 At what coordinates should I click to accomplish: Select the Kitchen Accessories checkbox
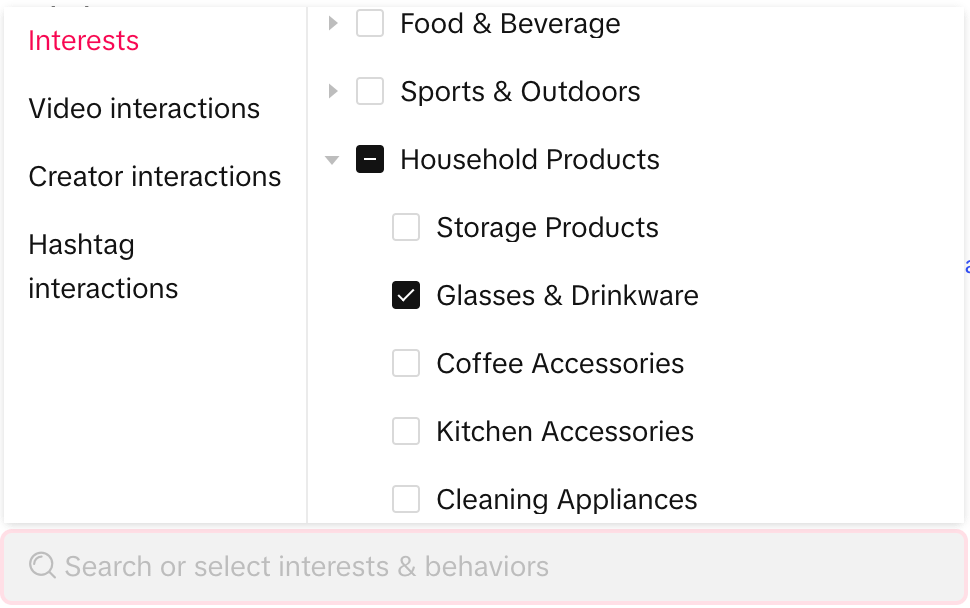(406, 431)
